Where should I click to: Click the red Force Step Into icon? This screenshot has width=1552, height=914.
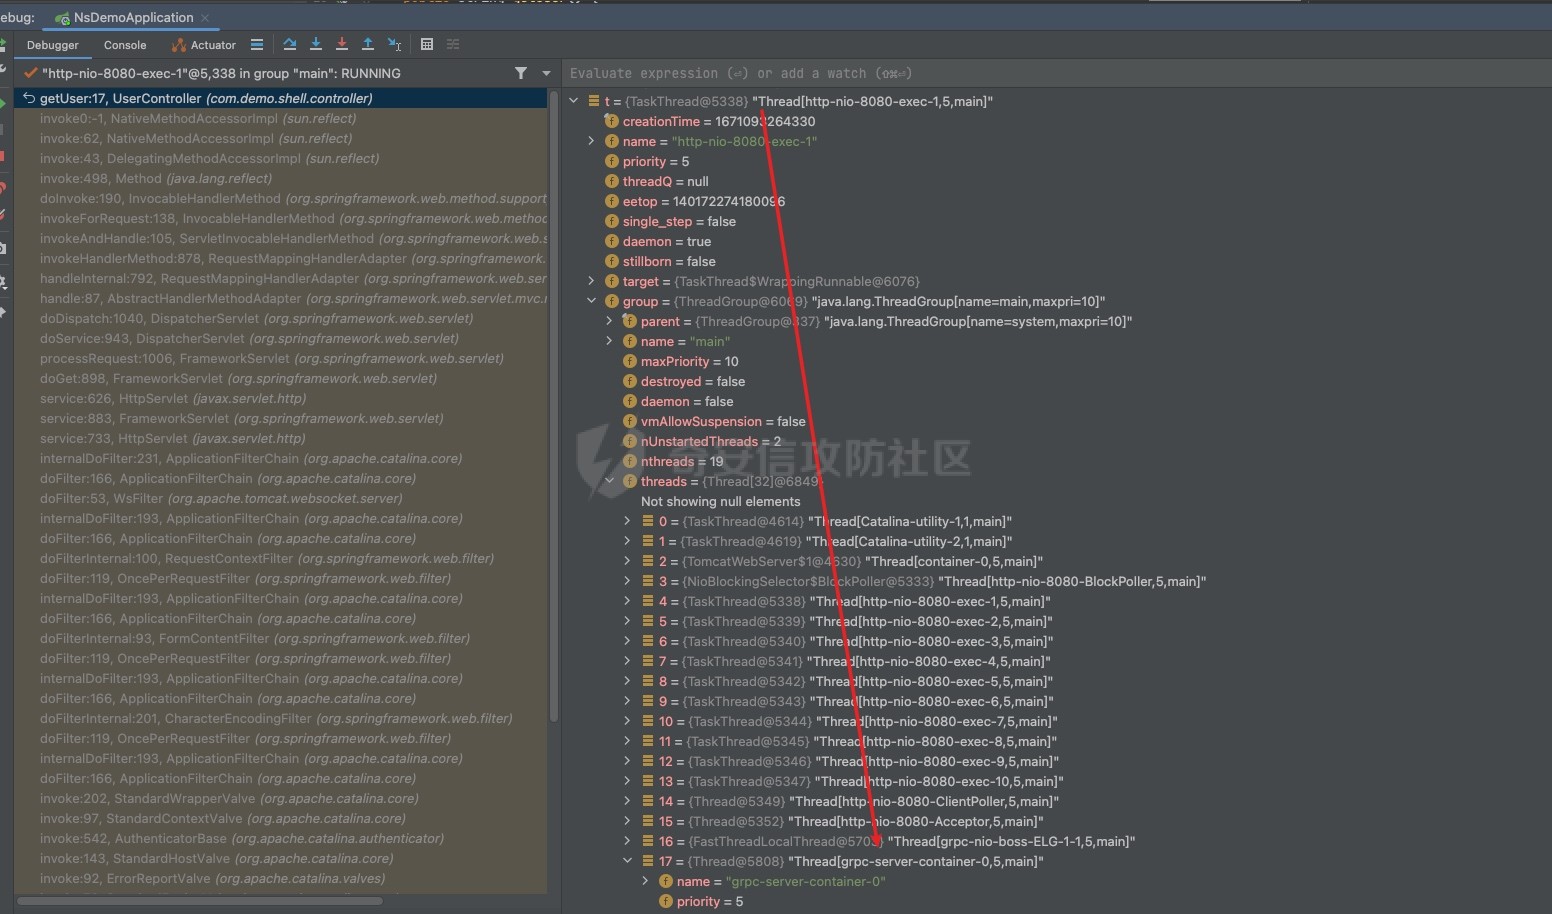(x=341, y=44)
